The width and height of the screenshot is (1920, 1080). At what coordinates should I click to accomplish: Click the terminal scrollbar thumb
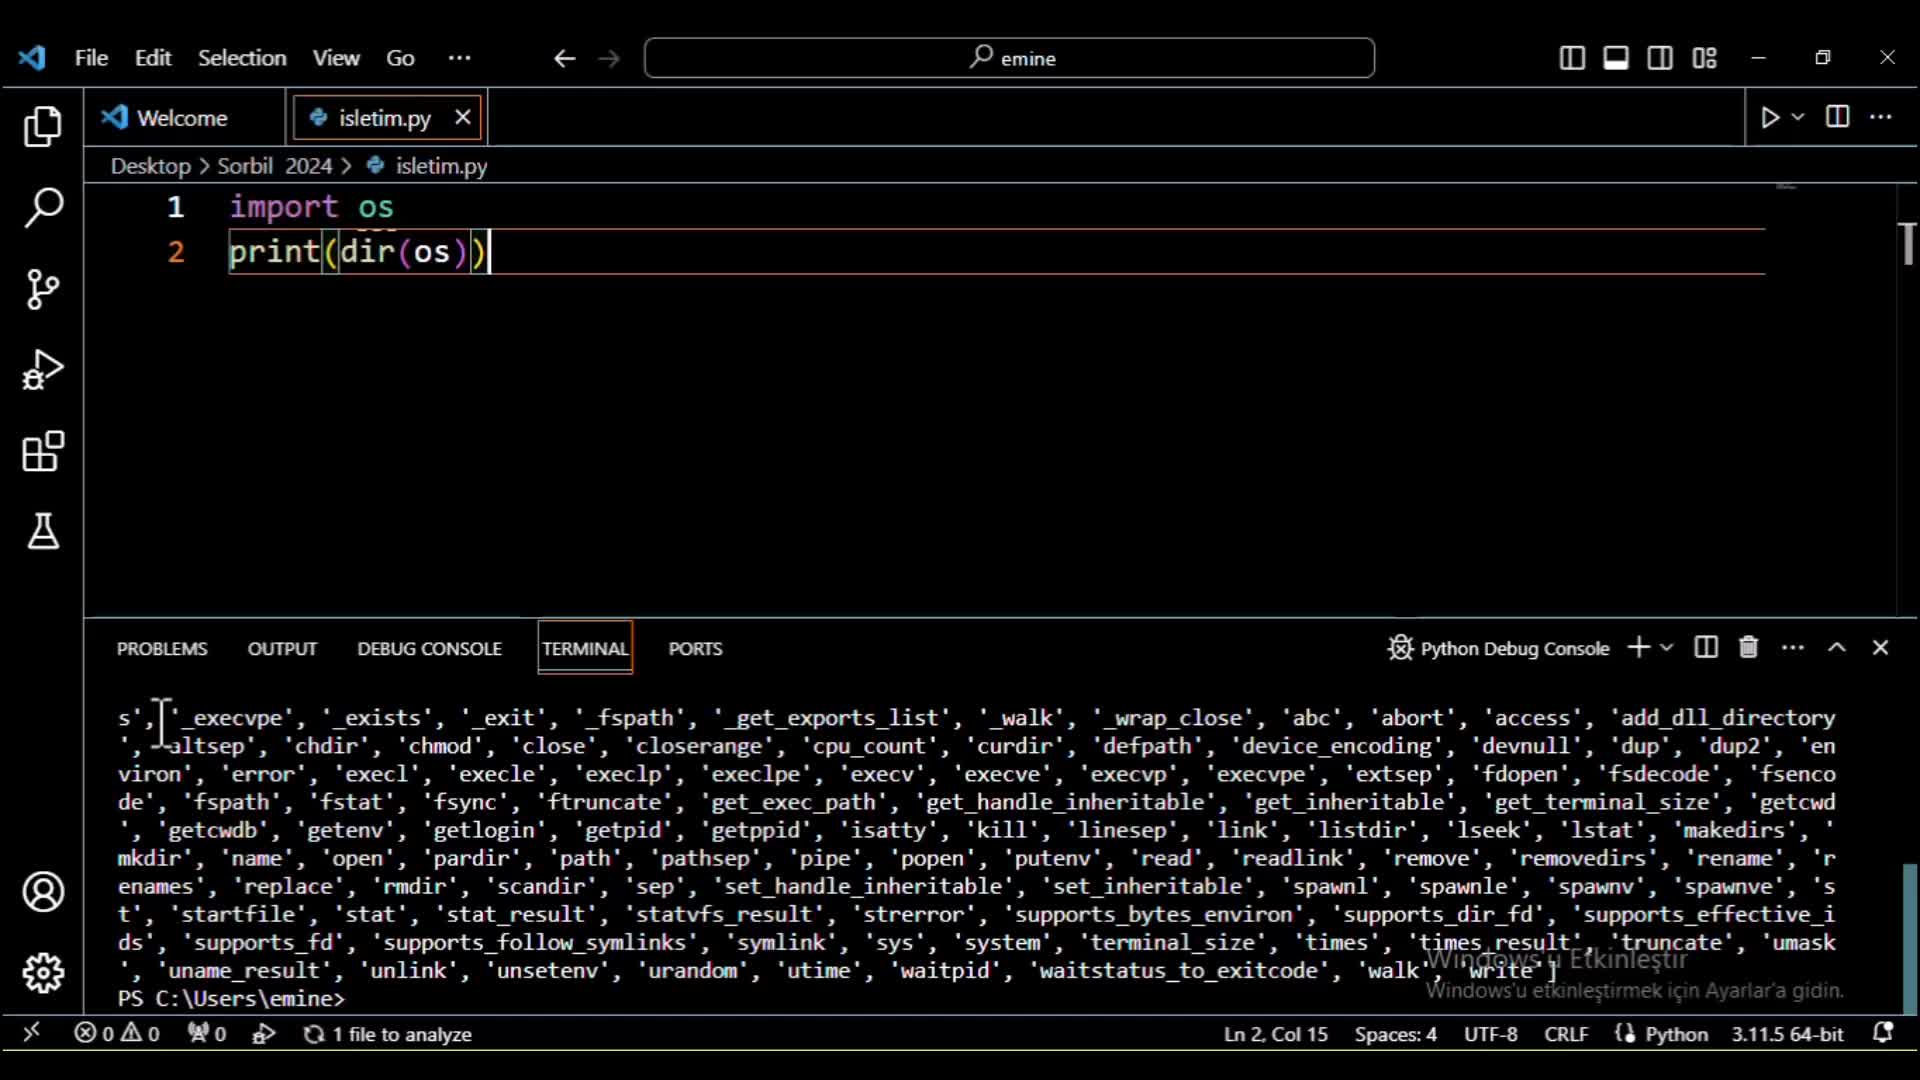[x=1910, y=938]
